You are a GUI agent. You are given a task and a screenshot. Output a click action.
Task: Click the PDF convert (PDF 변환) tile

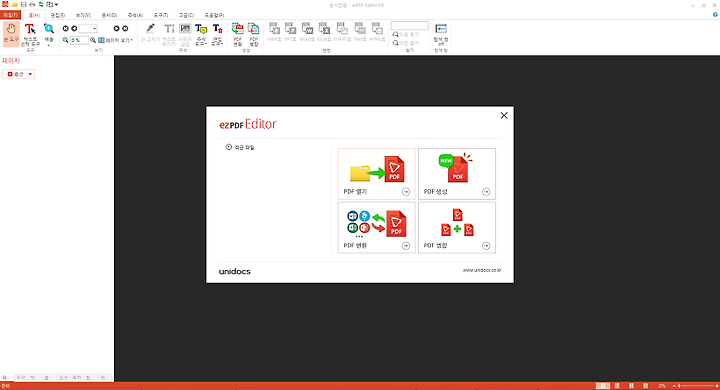tap(377, 227)
